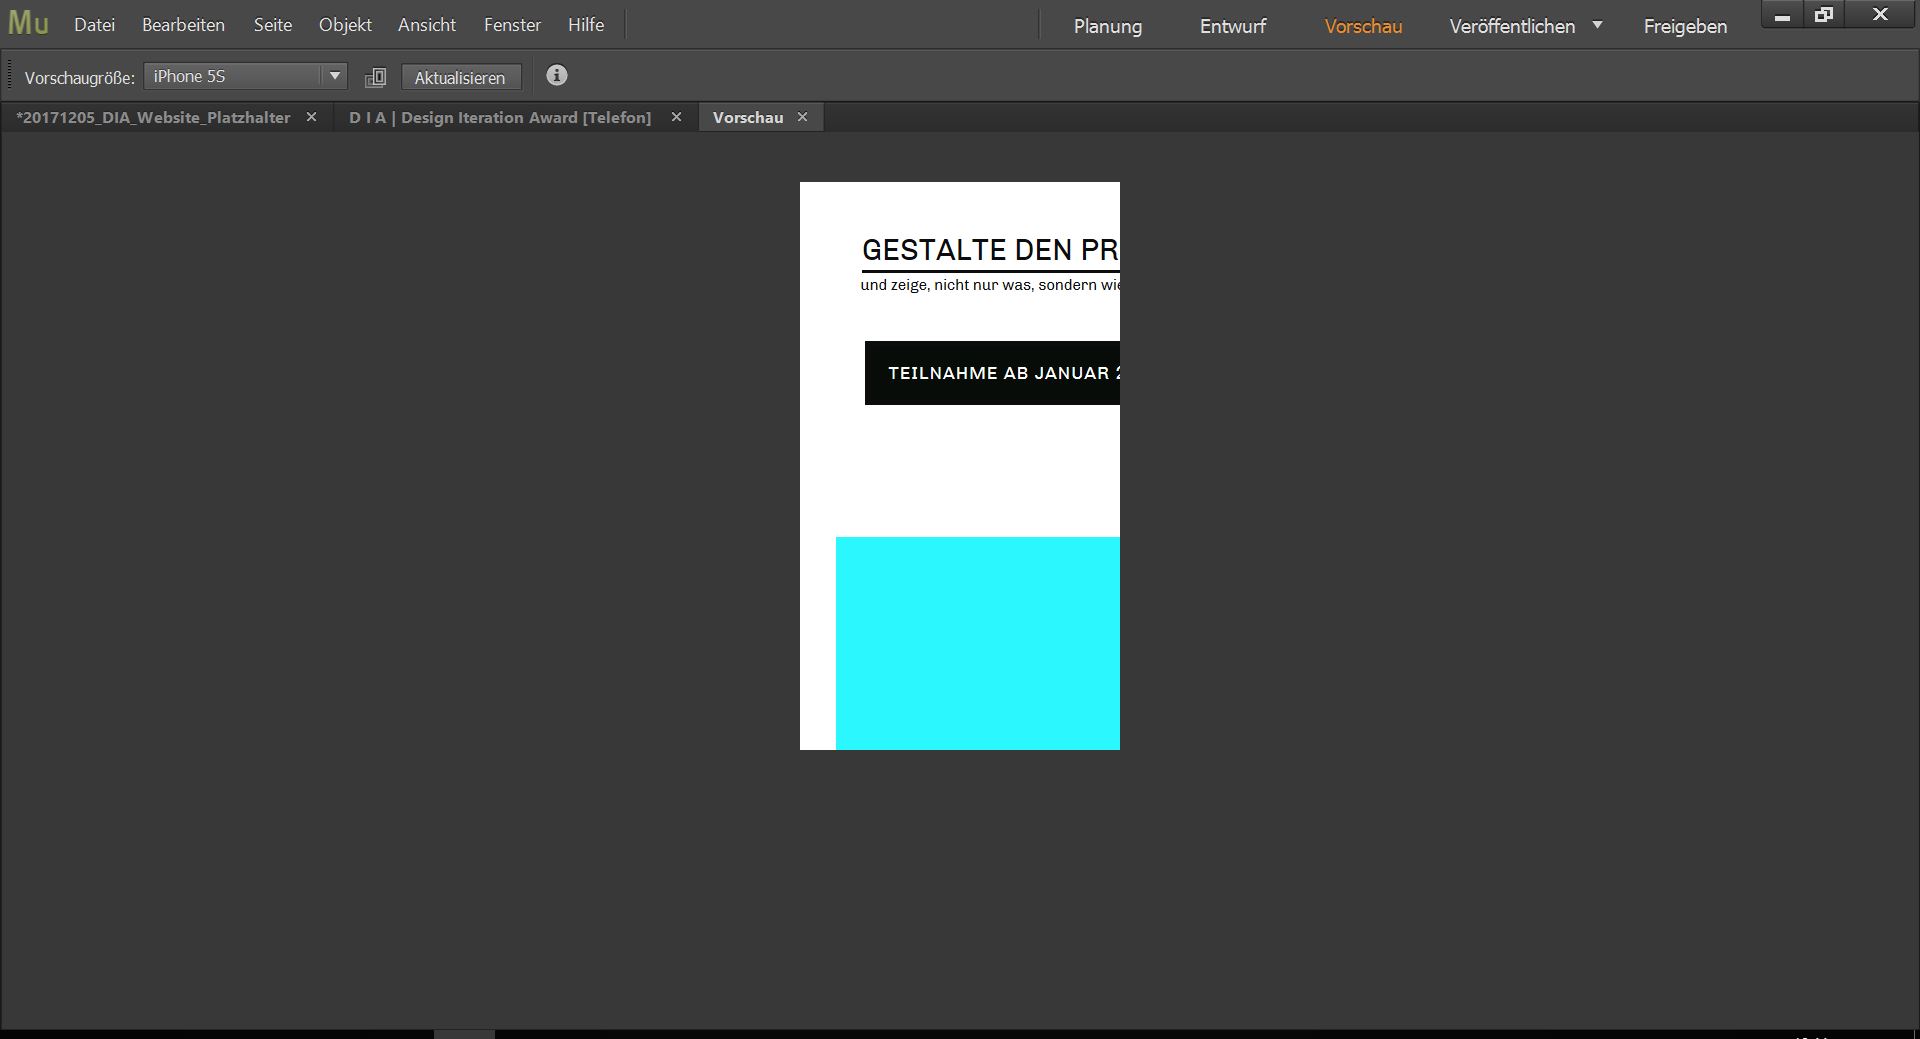Click Veröffentlichen
Screen dimensions: 1920x1039
point(1512,27)
